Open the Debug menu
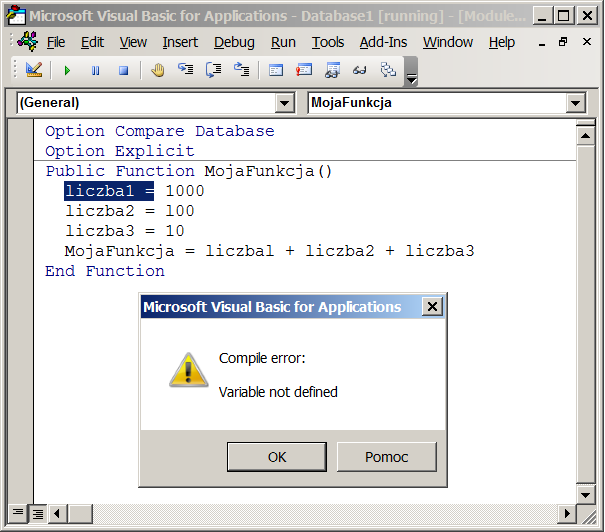This screenshot has height=532, width=605. 234,42
